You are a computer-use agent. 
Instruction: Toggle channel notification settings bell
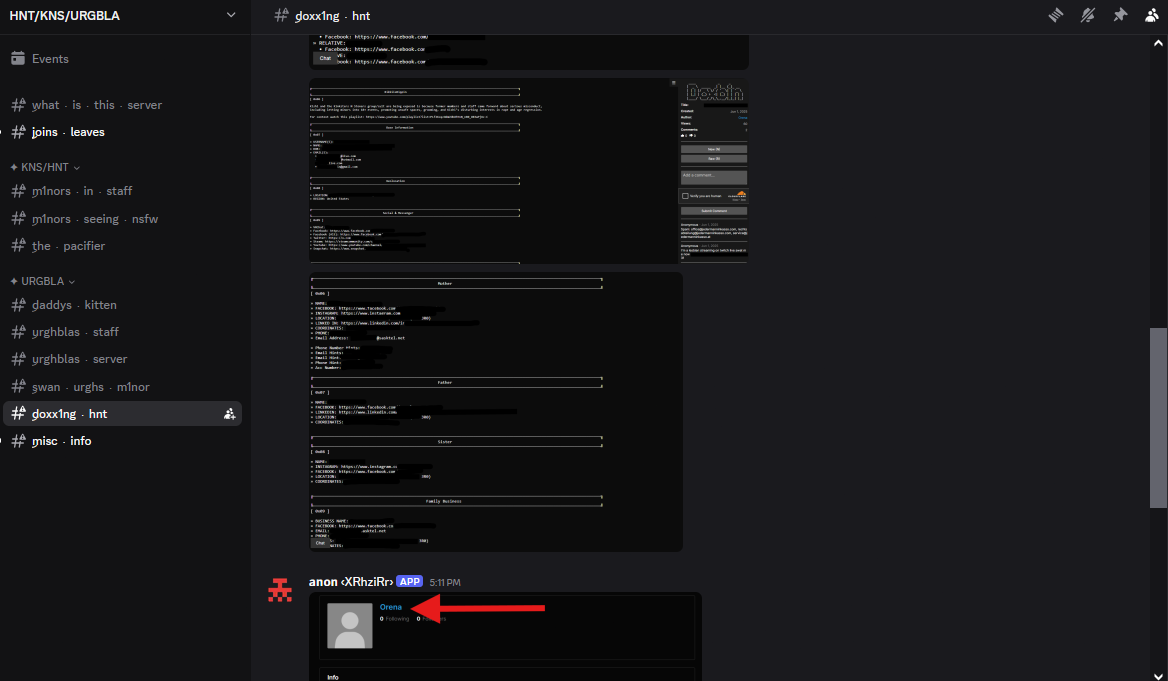(1088, 15)
